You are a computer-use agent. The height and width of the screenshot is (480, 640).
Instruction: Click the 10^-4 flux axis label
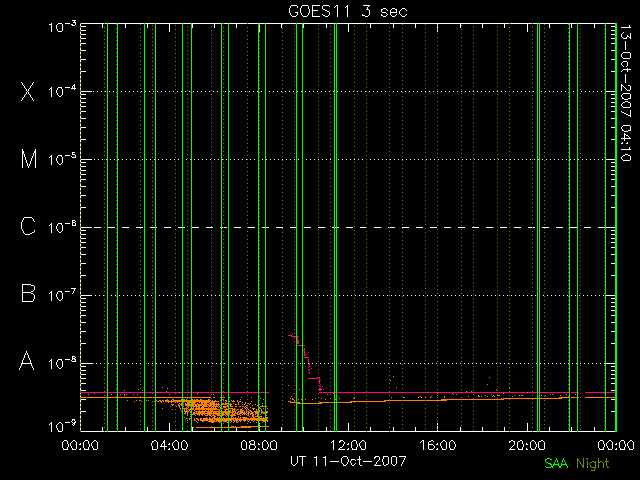point(62,91)
